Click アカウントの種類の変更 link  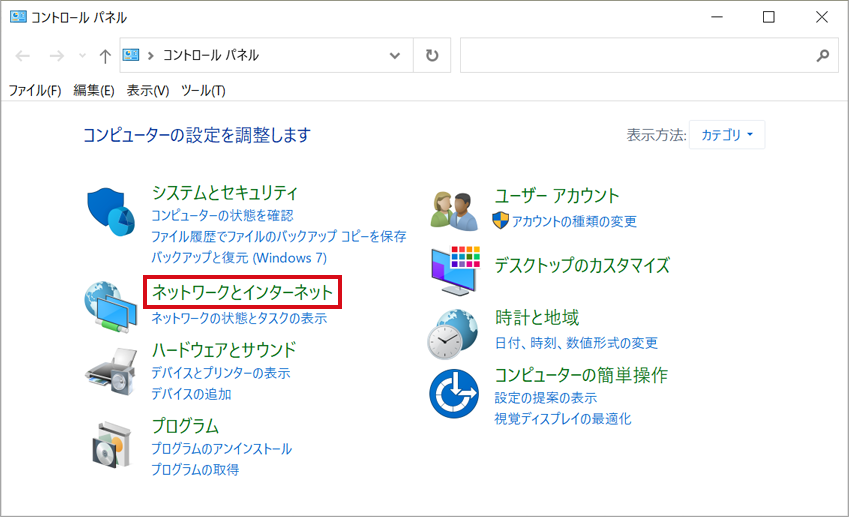574,221
